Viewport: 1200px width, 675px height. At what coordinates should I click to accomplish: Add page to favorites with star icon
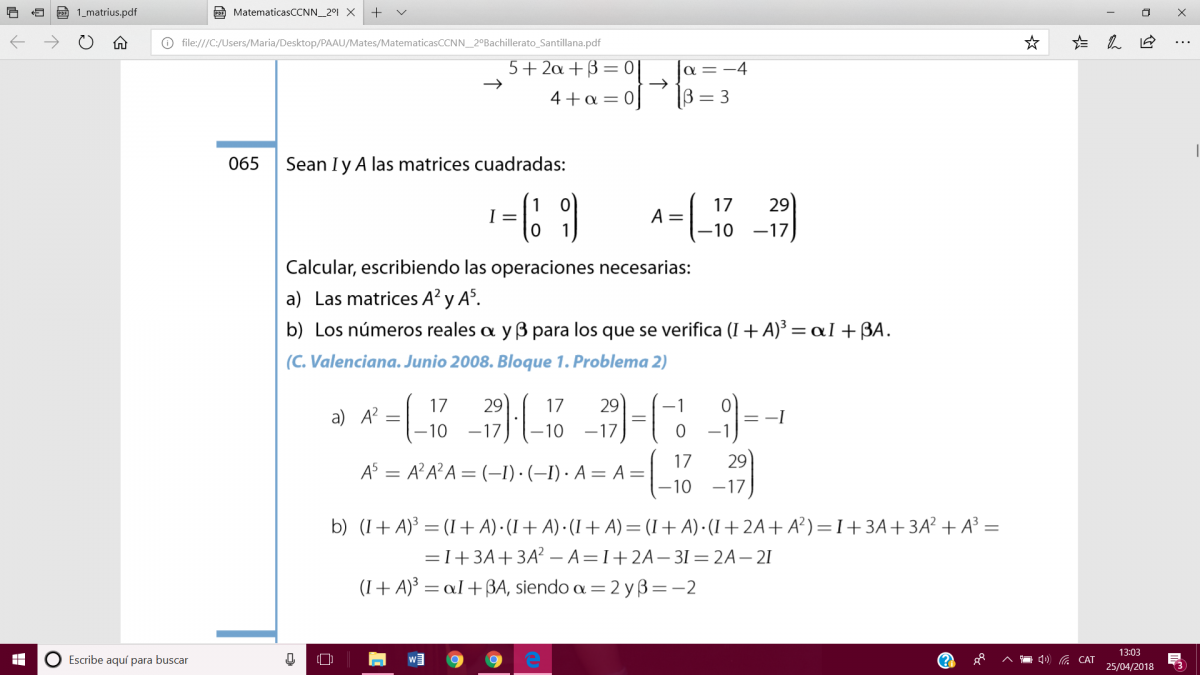[1031, 43]
